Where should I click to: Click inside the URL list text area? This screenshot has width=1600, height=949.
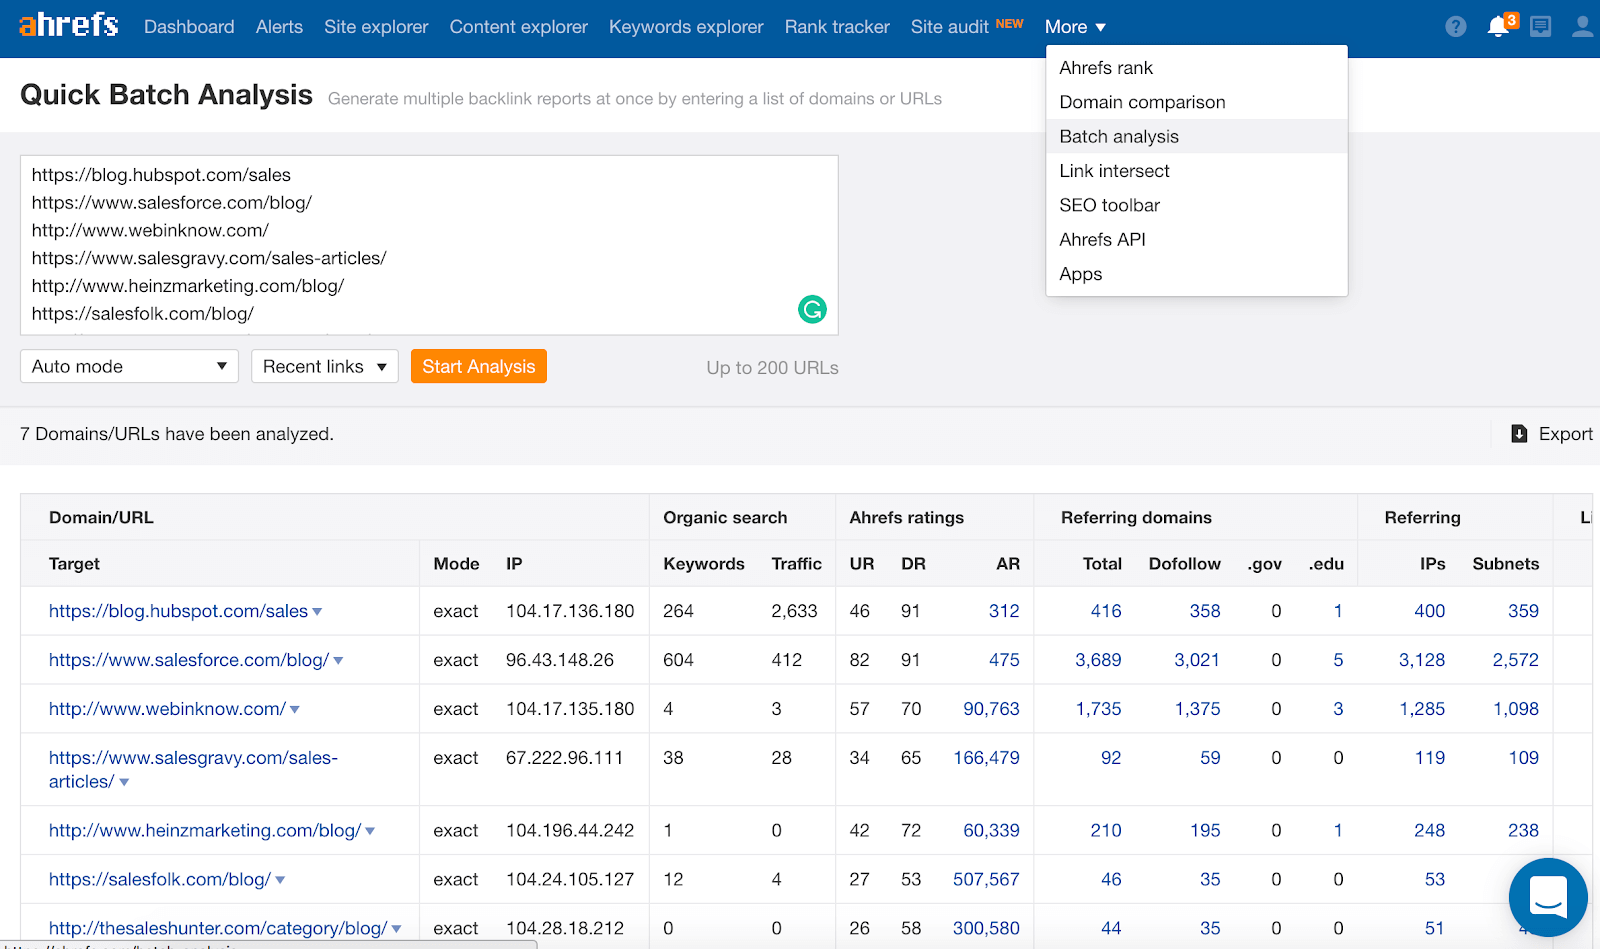tap(428, 245)
